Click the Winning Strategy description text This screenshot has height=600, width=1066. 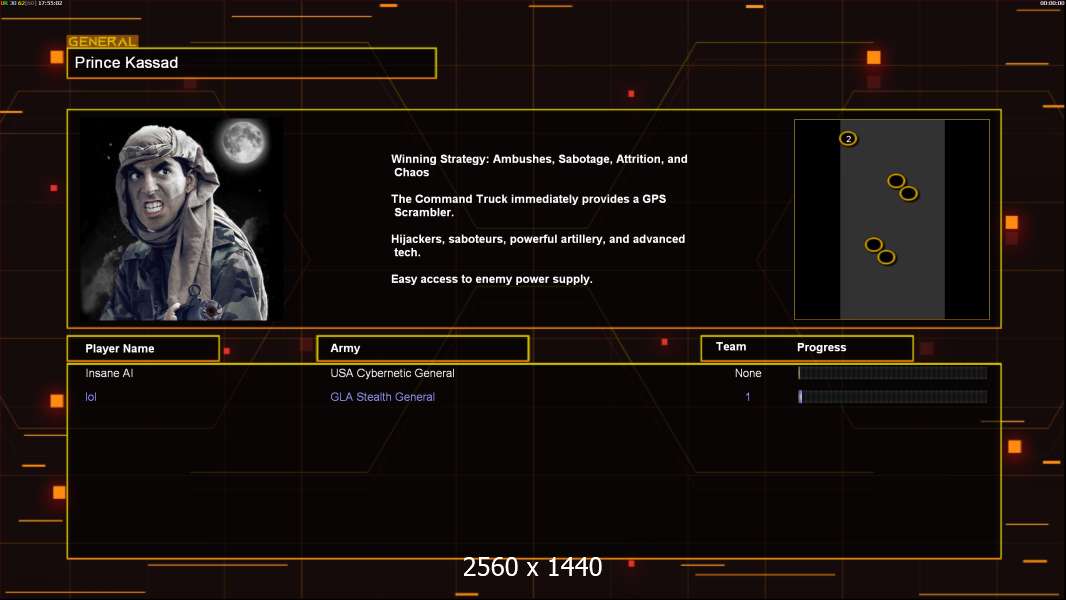tap(539, 166)
